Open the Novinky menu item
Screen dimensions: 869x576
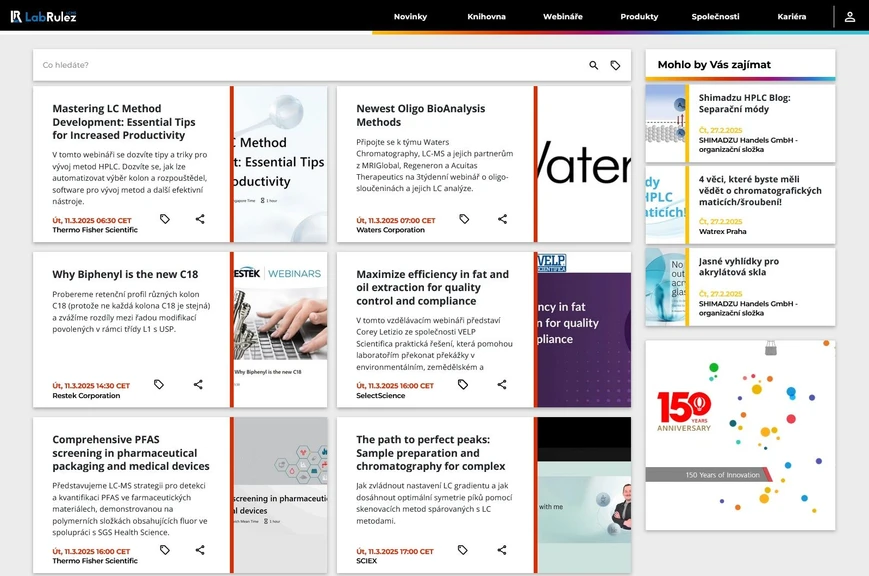410,17
